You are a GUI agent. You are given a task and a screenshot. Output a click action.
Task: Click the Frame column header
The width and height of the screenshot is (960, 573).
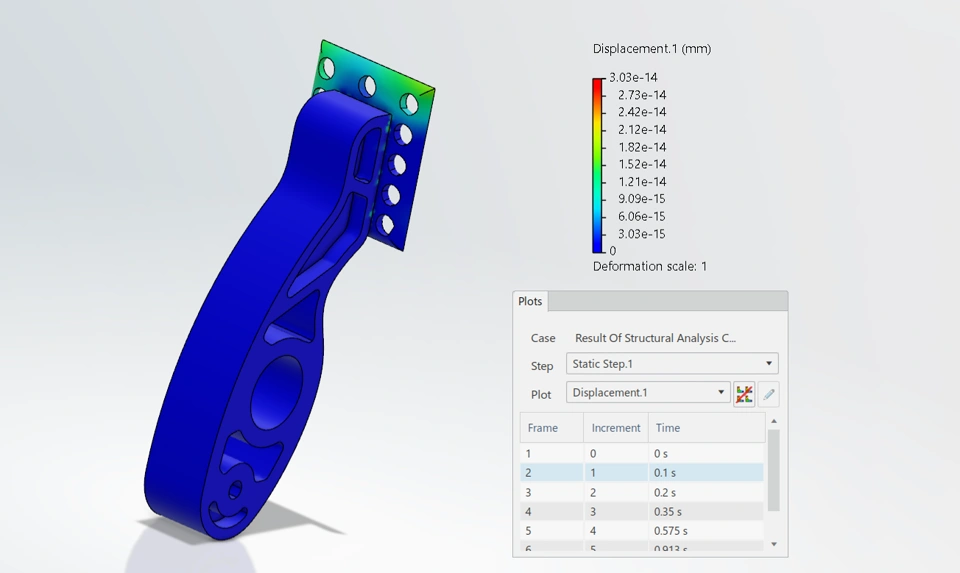[x=552, y=428]
